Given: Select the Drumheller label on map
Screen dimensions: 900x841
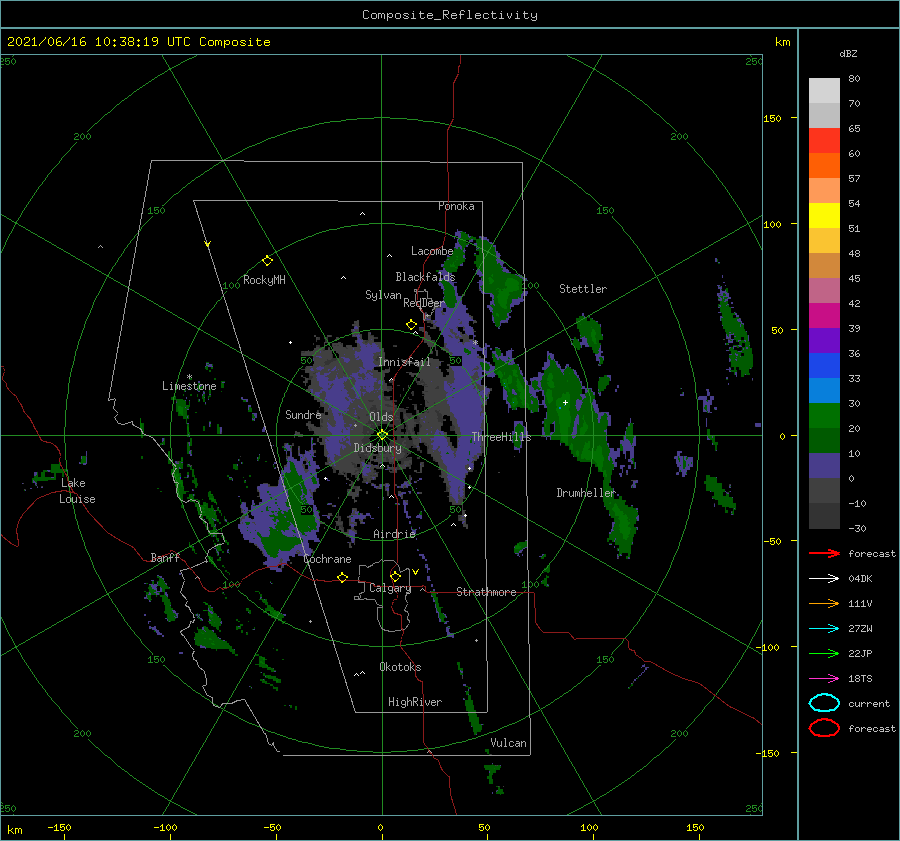Looking at the screenshot, I should [587, 493].
